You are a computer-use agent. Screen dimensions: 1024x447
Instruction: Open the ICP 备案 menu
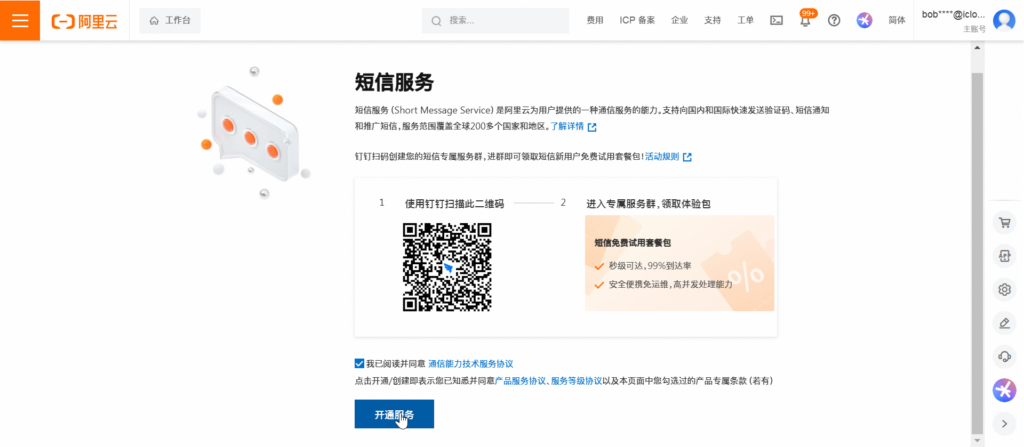[637, 20]
